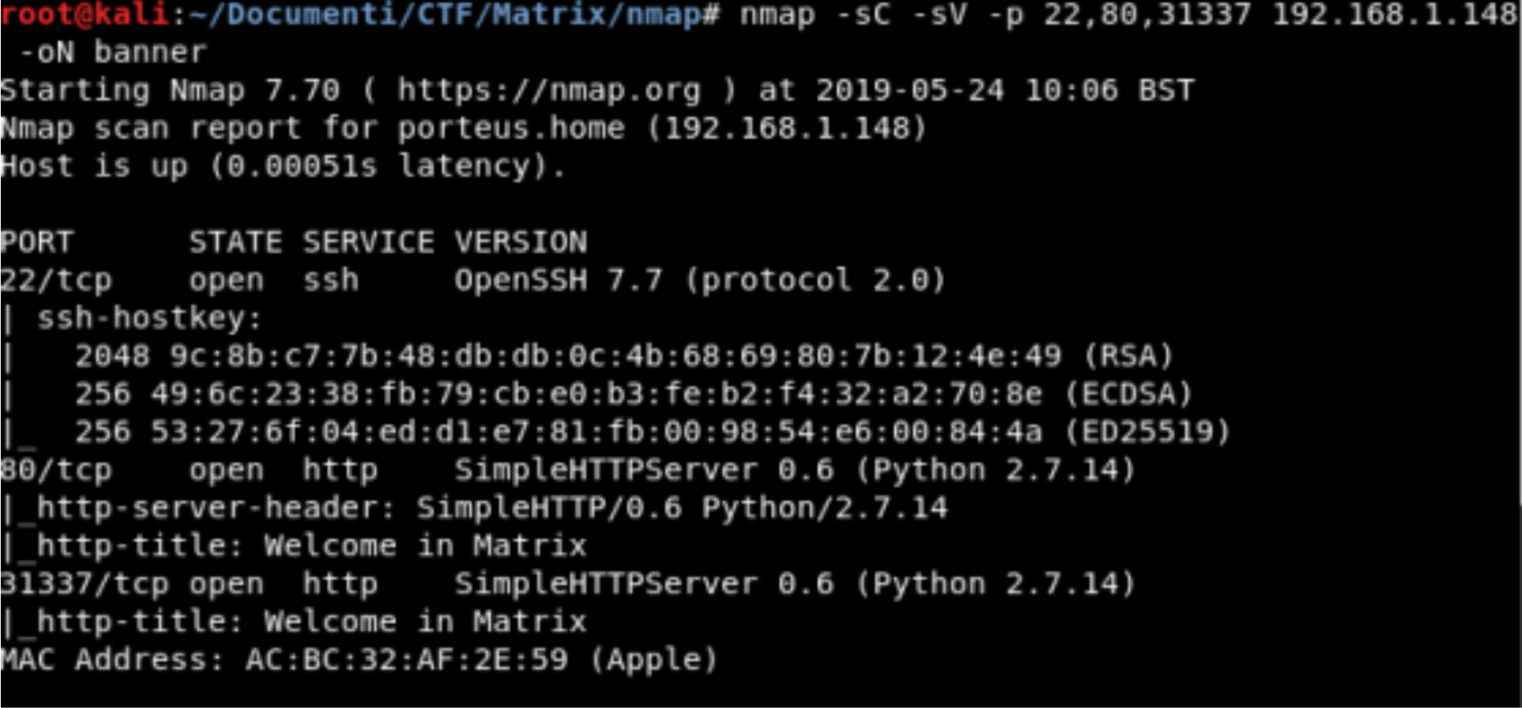Click the Starting Nmap 7.70 text
Image resolution: width=1522 pixels, height=708 pixels.
170,91
